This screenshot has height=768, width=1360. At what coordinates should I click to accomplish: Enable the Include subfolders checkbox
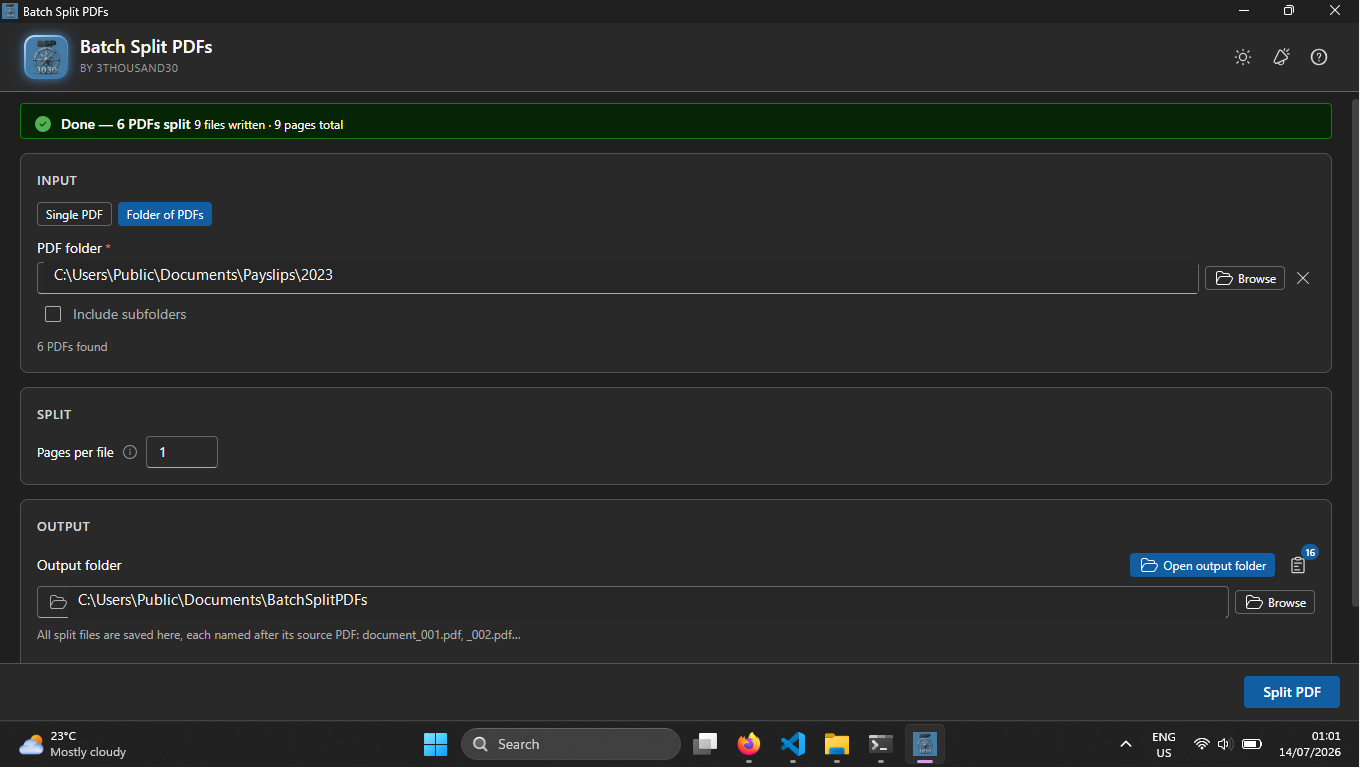pos(53,314)
